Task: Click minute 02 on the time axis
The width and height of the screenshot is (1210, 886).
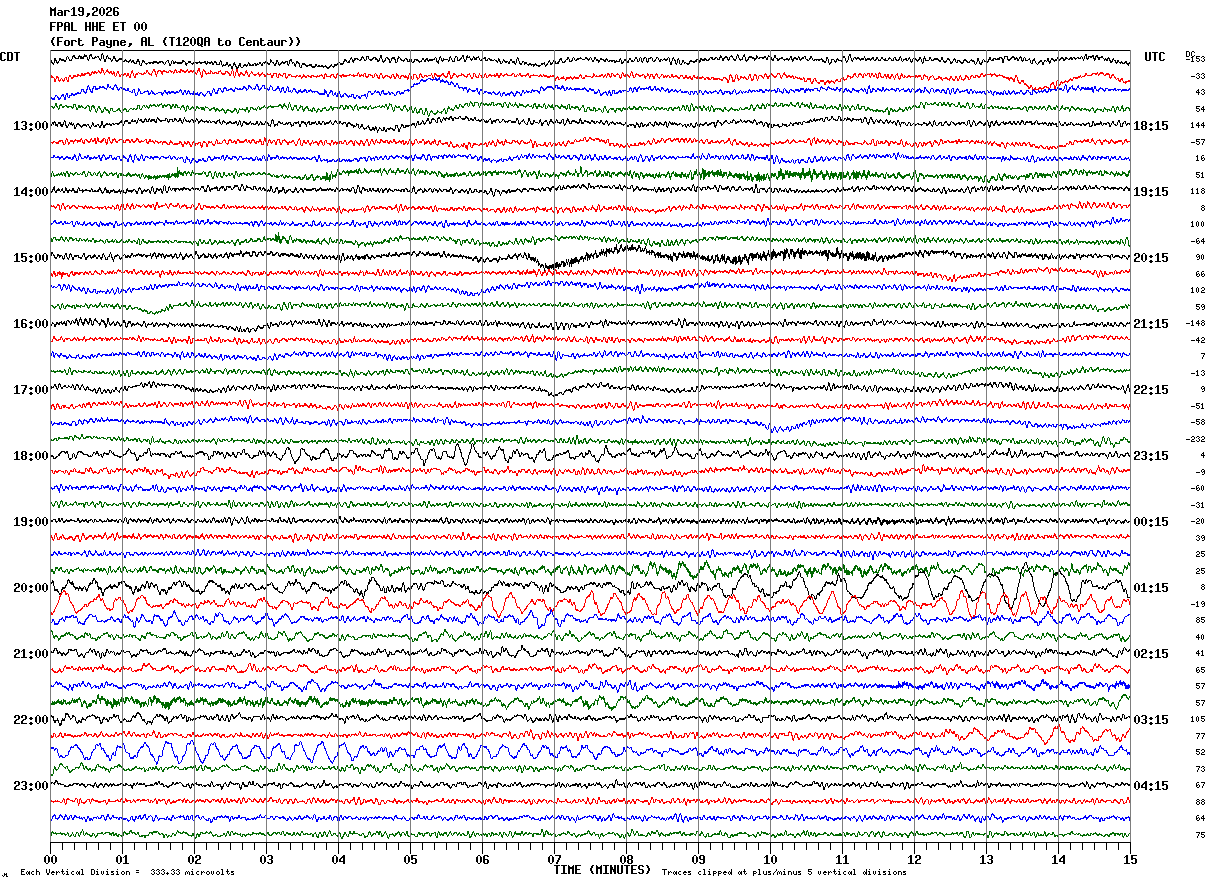Action: [194, 859]
